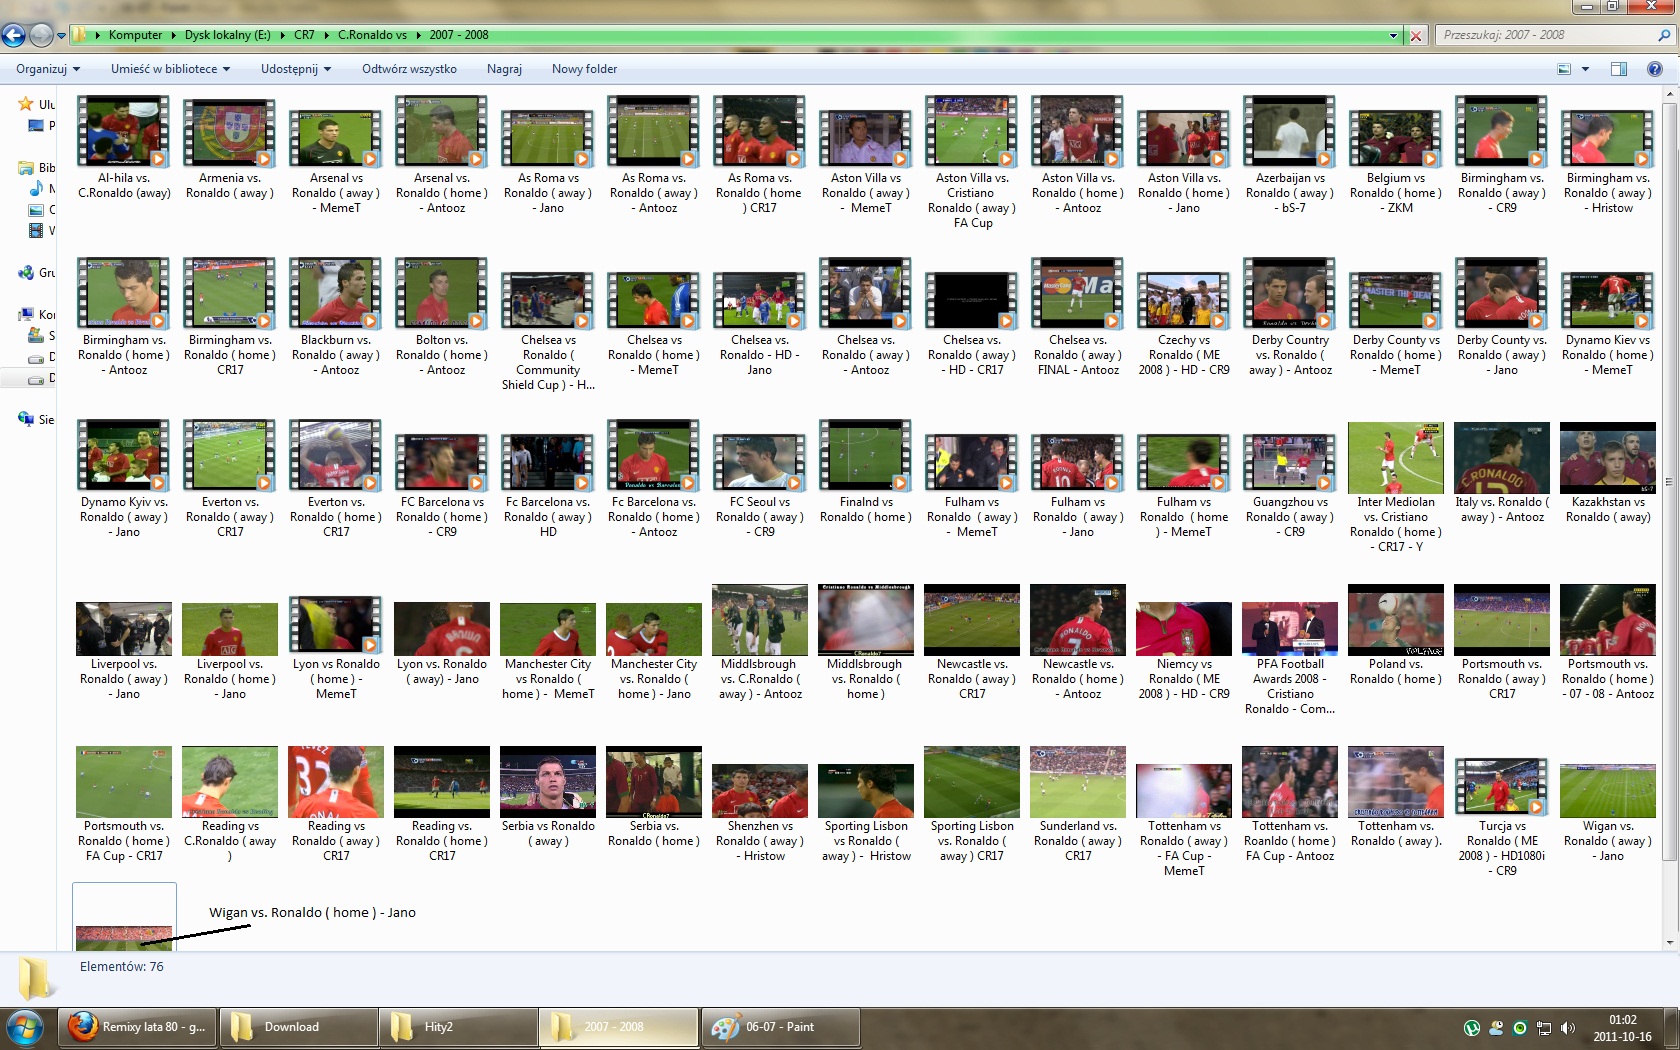Click the Komputer breadcrumb in address bar

click(135, 35)
